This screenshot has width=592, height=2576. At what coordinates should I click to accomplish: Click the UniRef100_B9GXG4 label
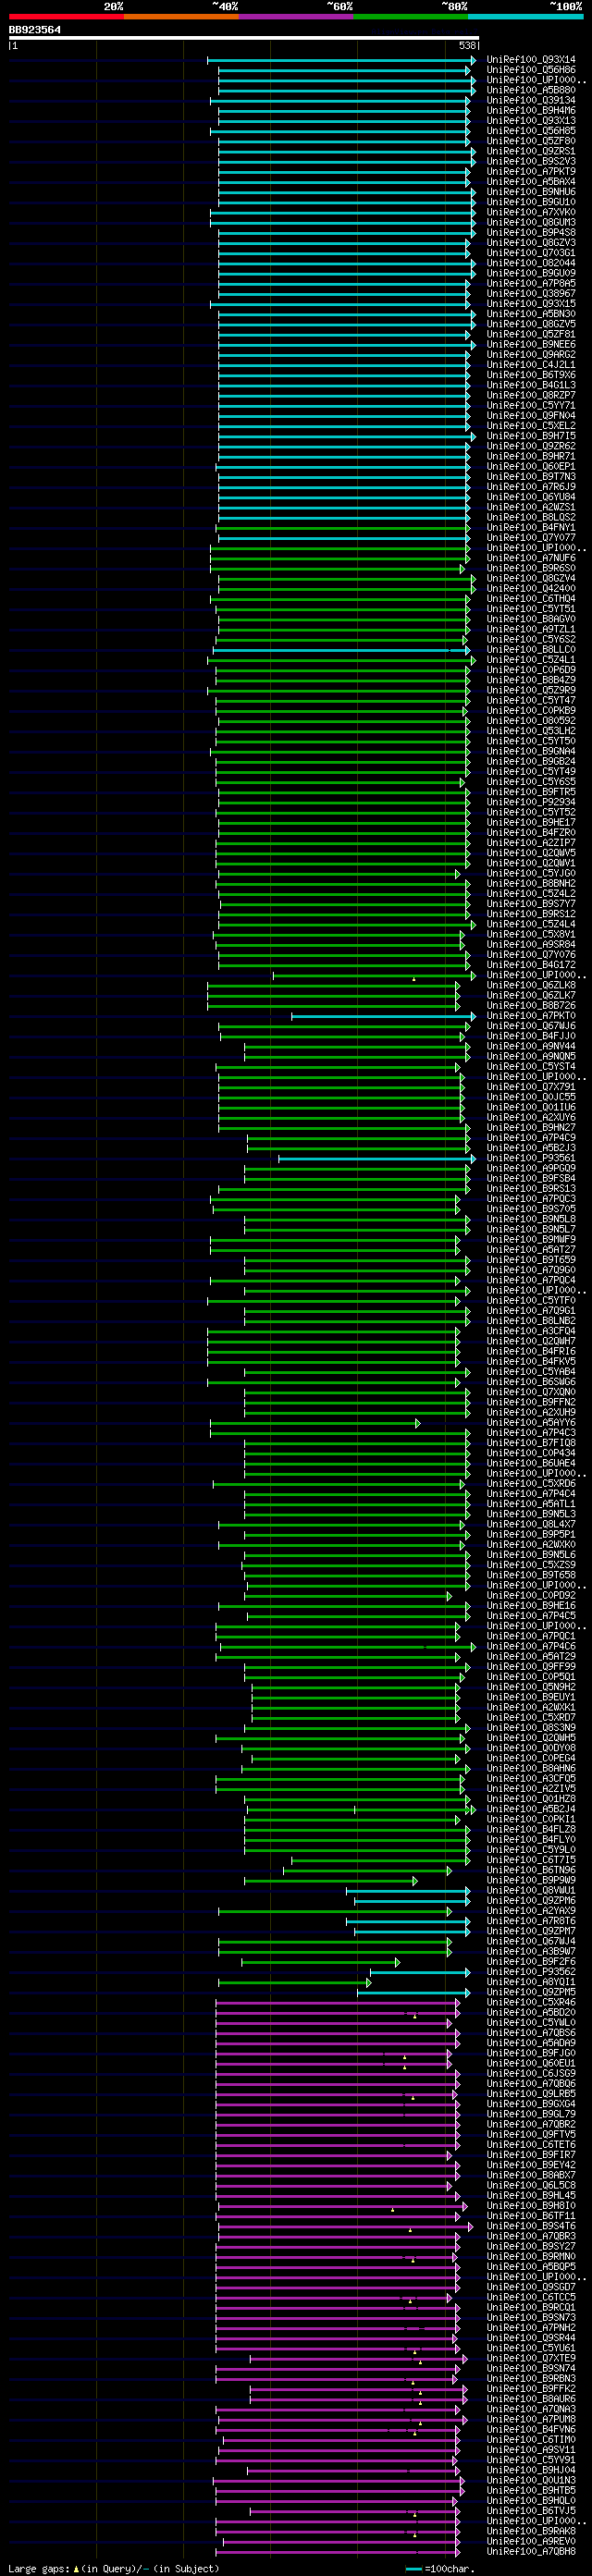[x=531, y=2103]
